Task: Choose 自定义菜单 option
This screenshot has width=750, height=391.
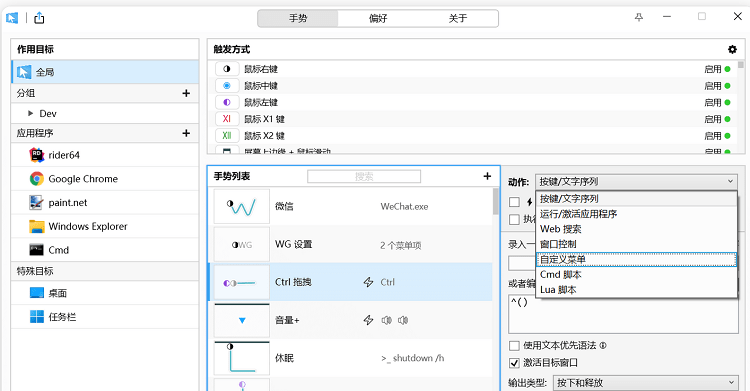Action: click(636, 259)
